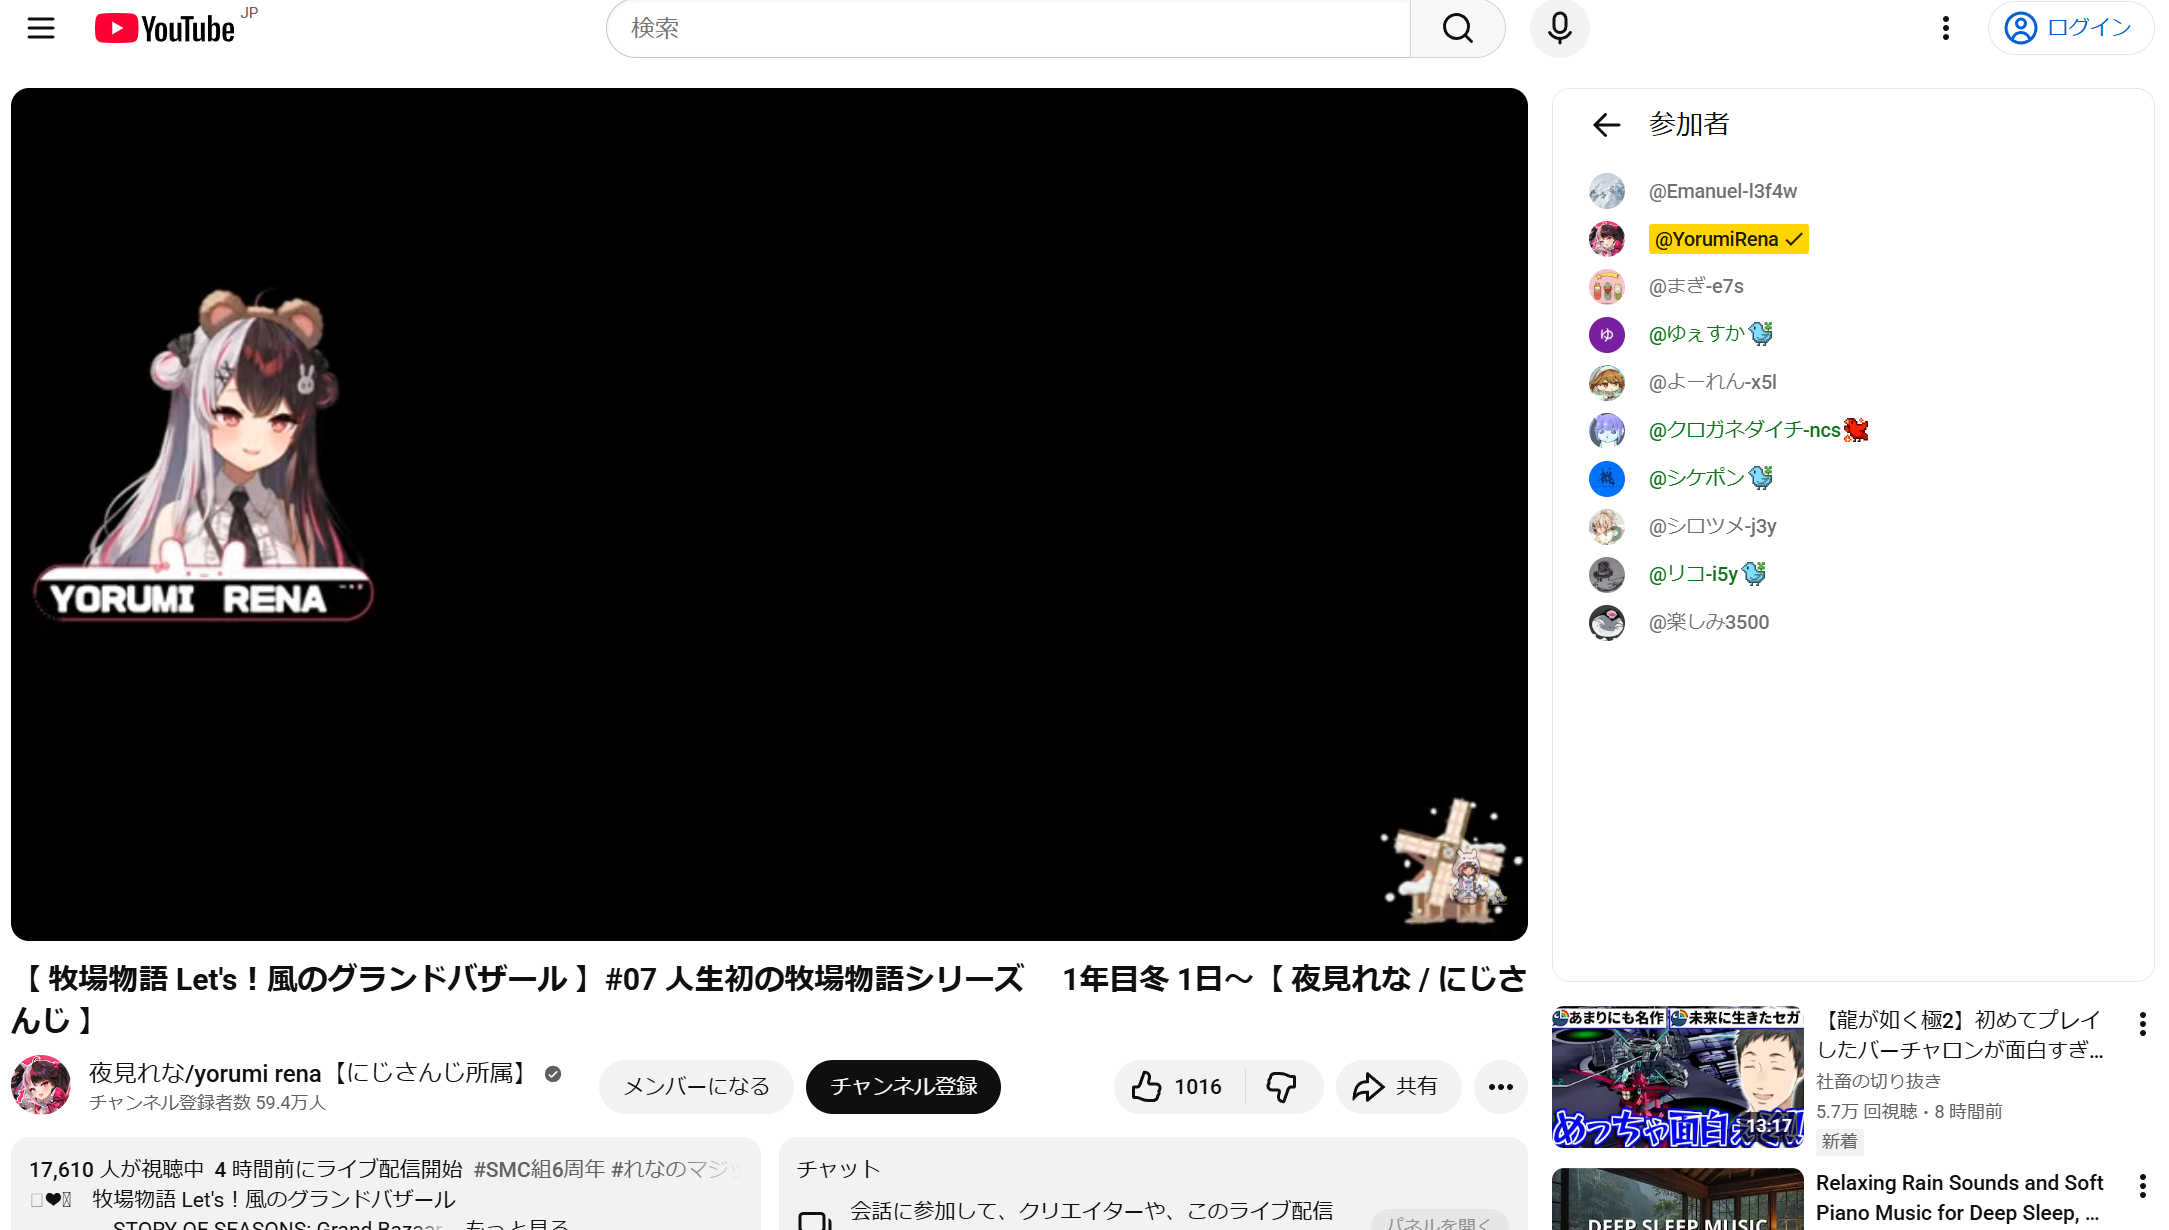Click the YouTube home logo

(166, 28)
